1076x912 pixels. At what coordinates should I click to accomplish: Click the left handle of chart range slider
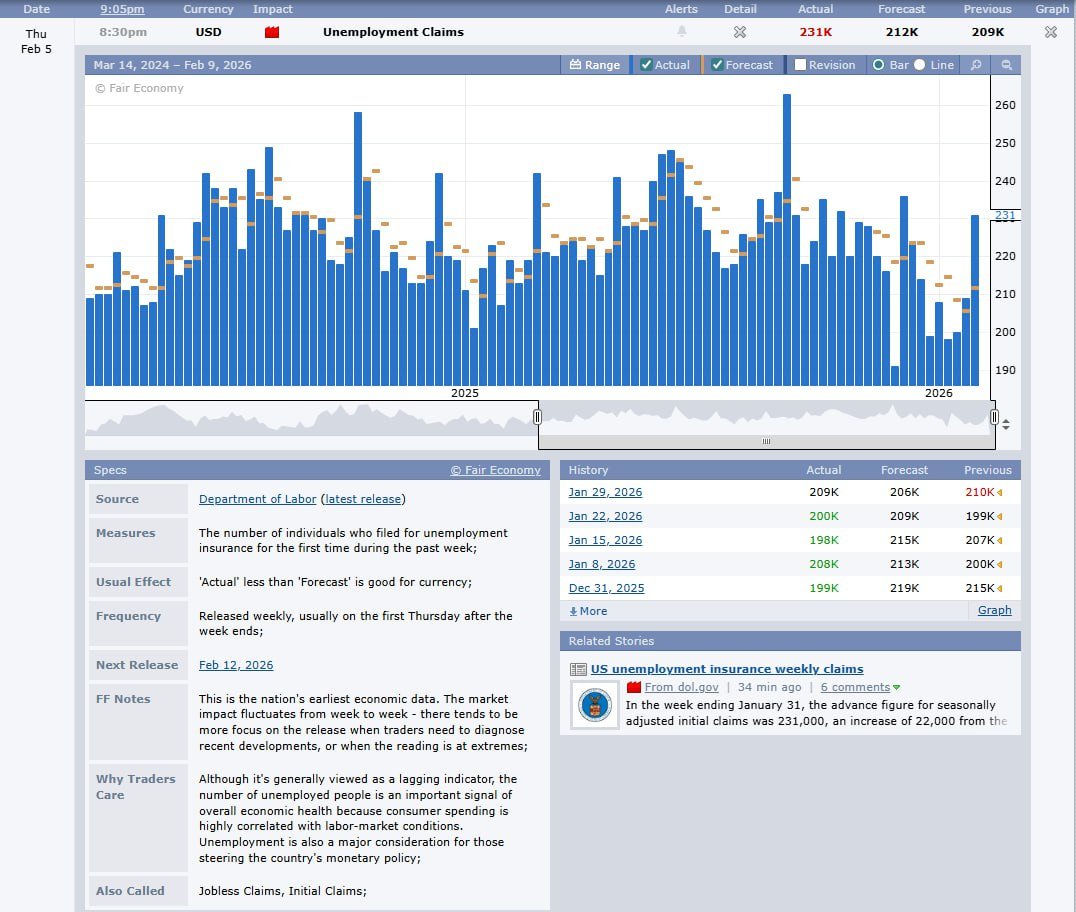point(537,417)
